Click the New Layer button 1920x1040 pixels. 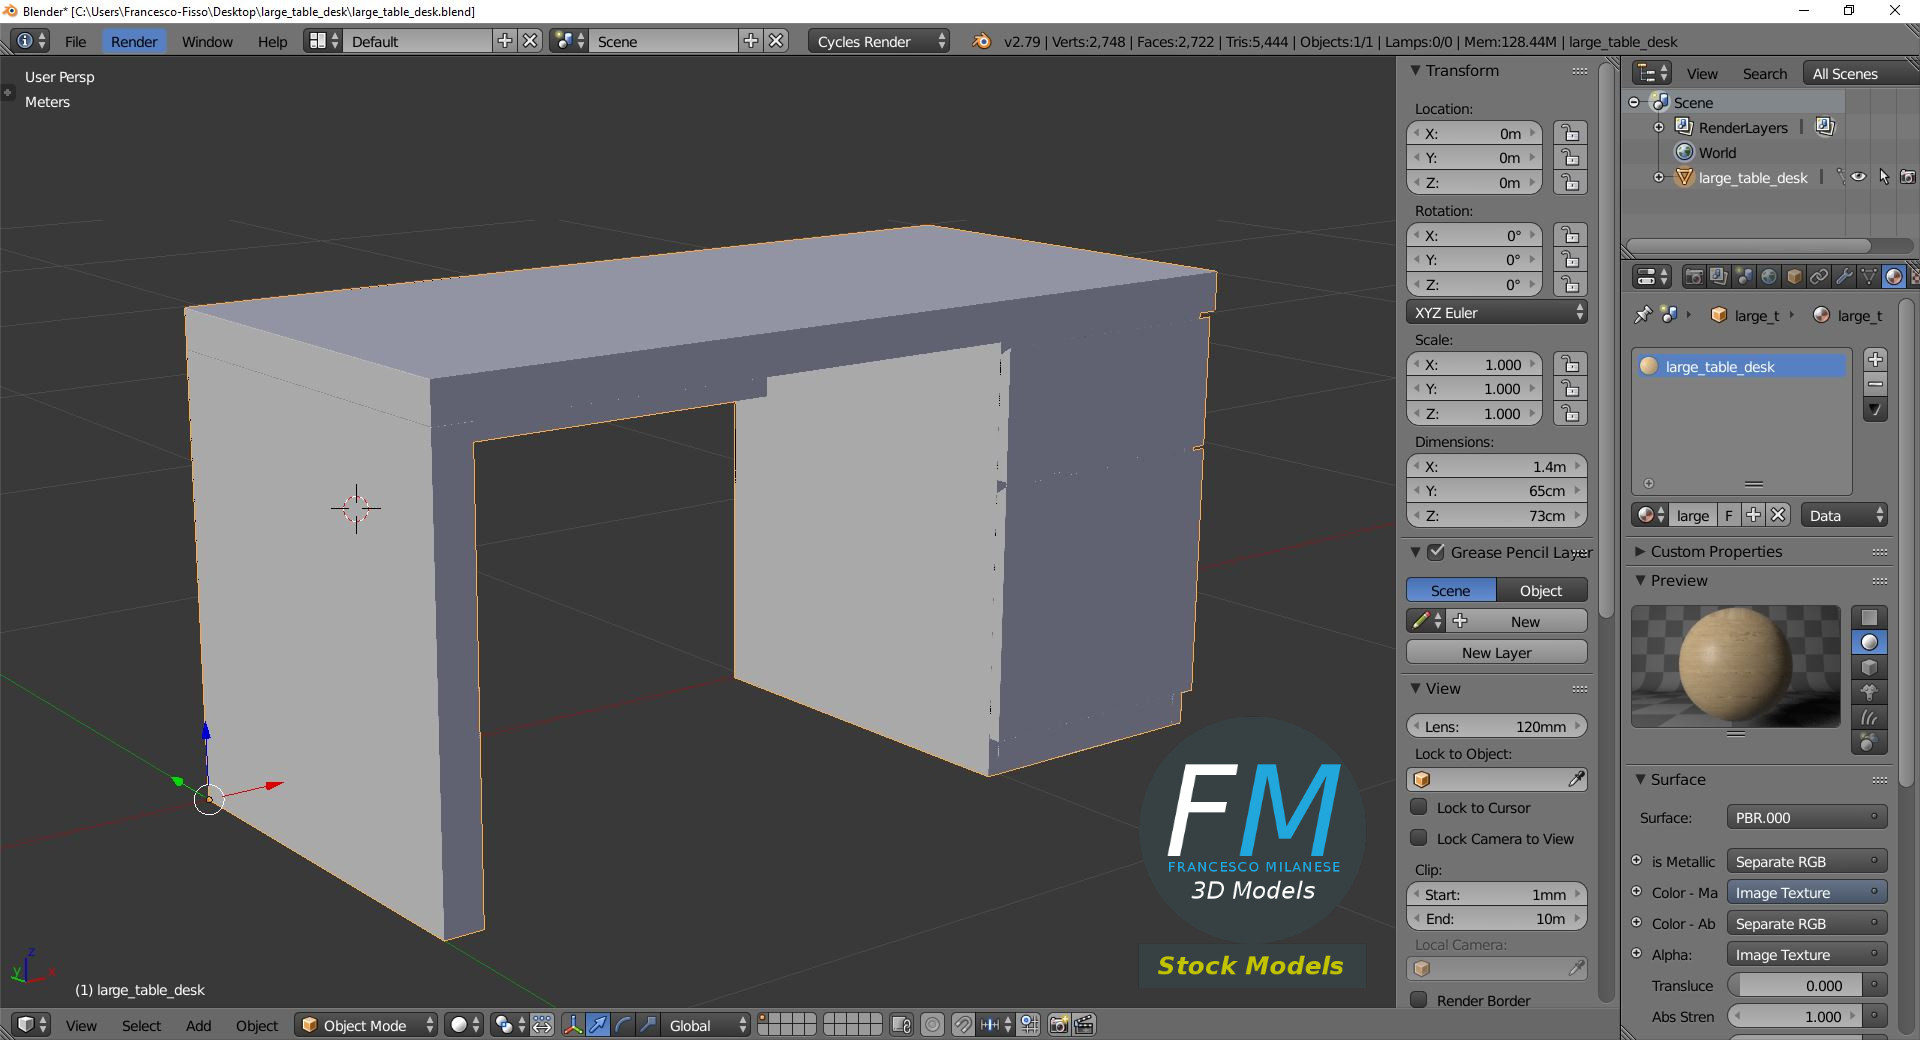[x=1496, y=652]
